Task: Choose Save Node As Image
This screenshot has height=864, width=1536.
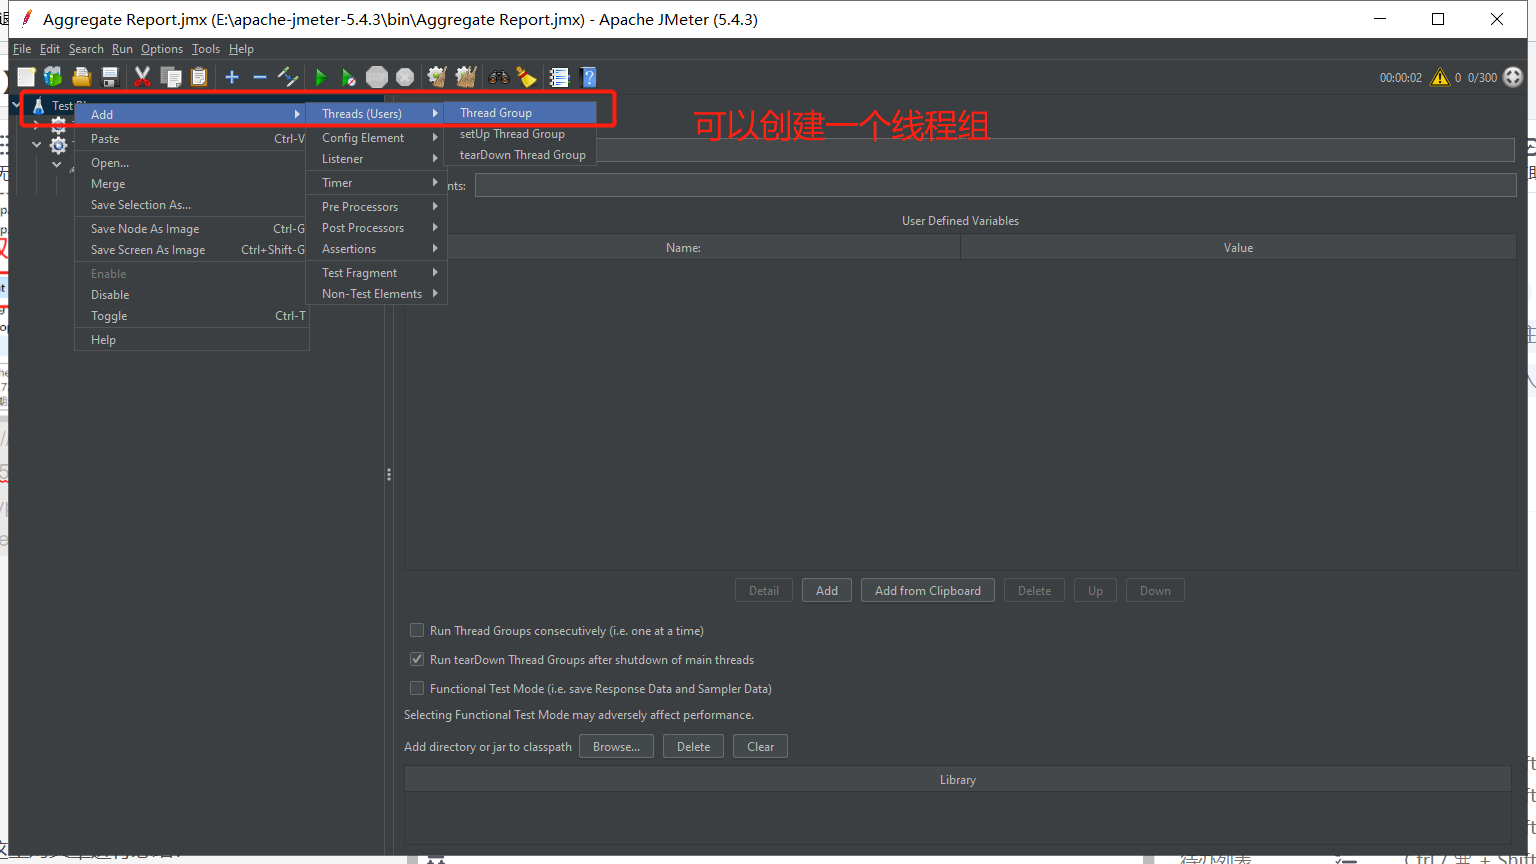Action: click(192, 229)
